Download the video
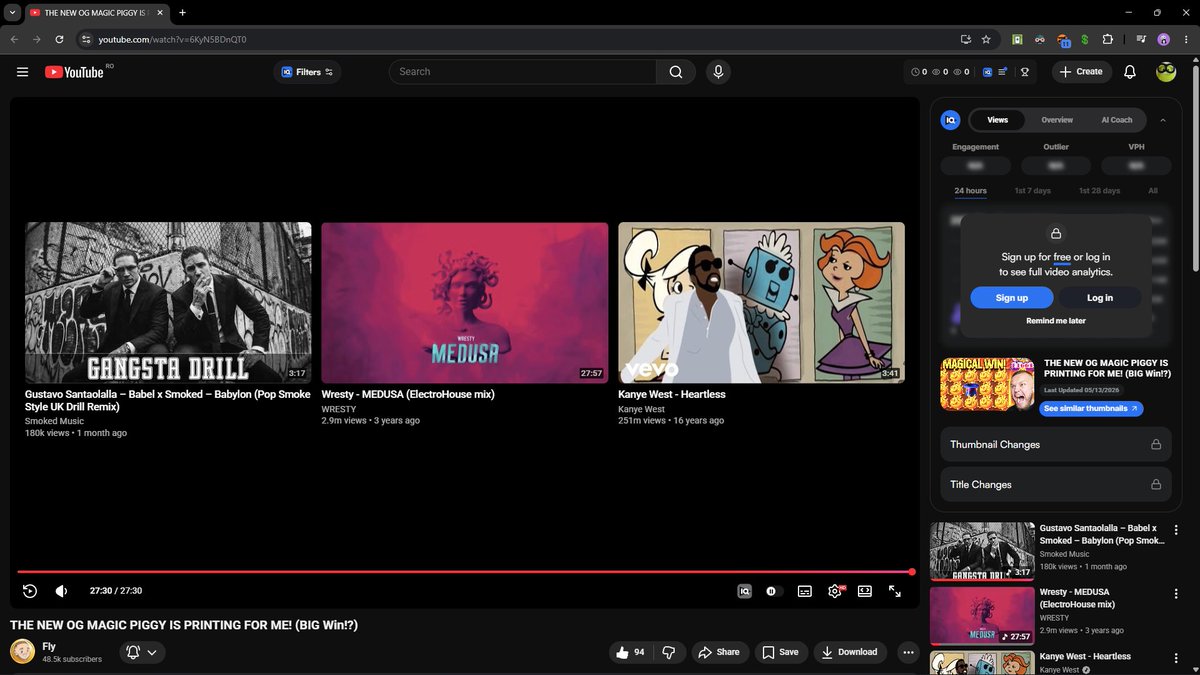 [x=849, y=652]
